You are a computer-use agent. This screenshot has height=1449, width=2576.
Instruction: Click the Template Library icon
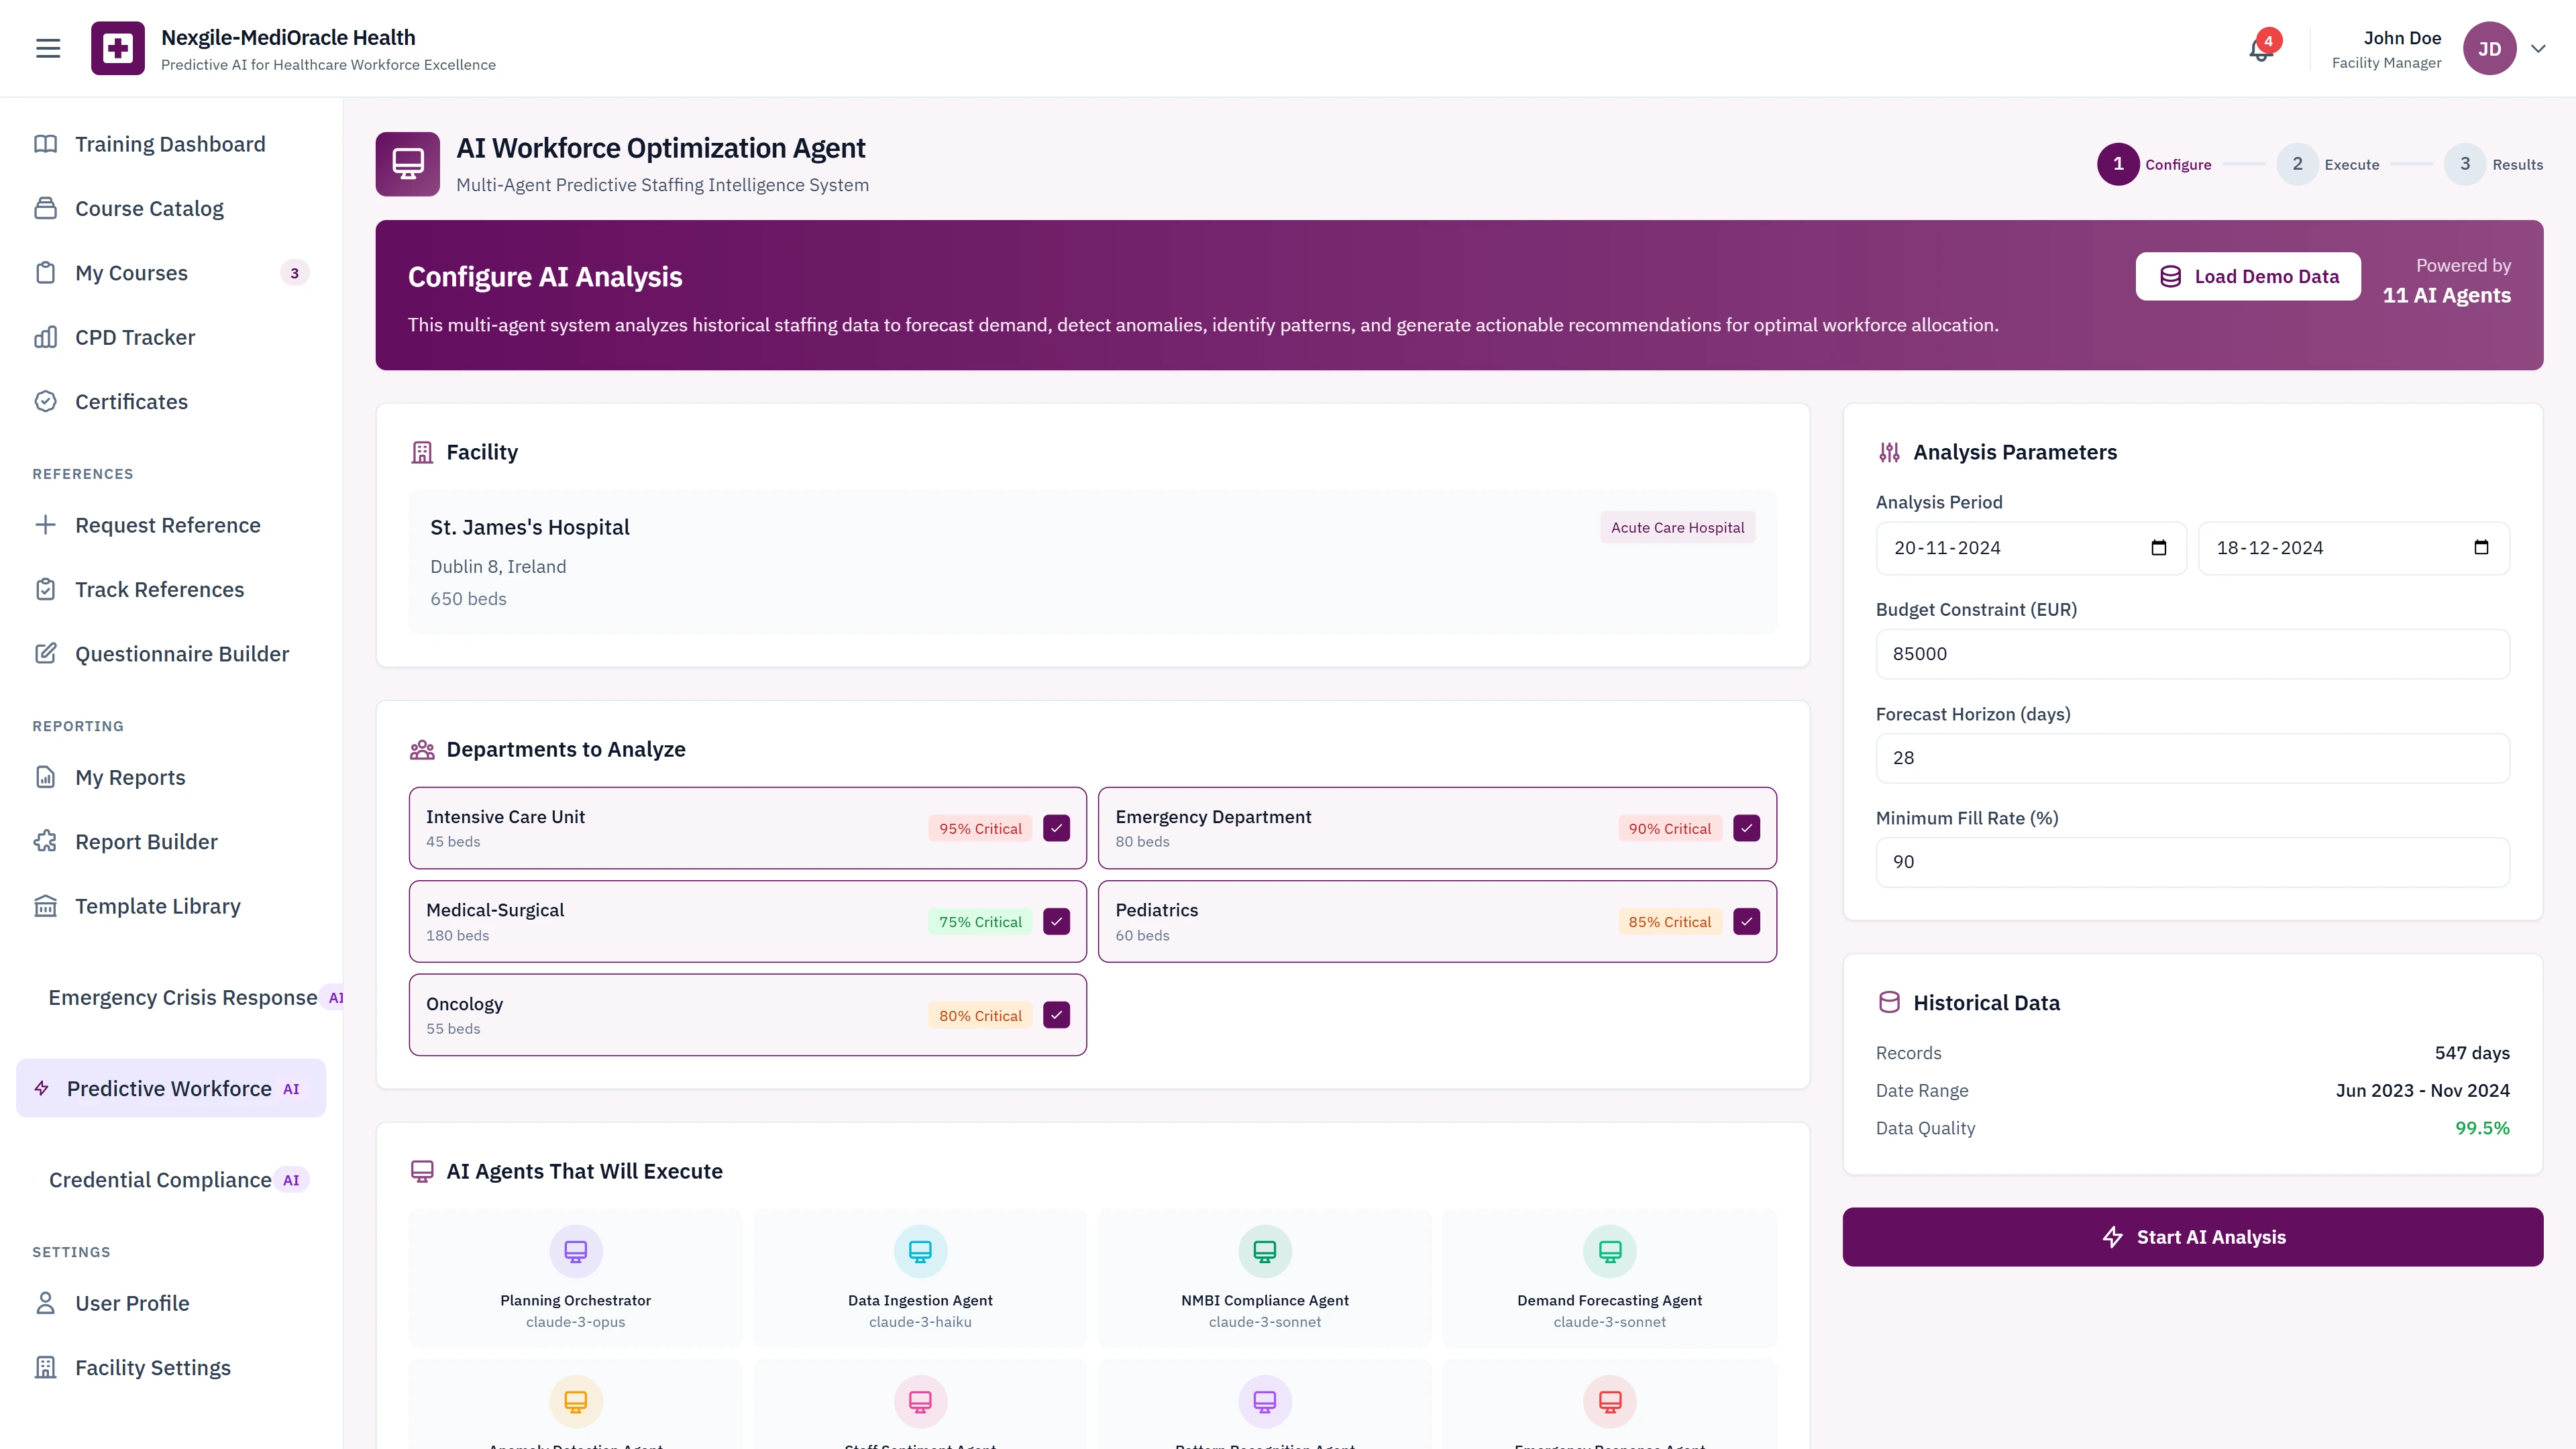coord(45,906)
